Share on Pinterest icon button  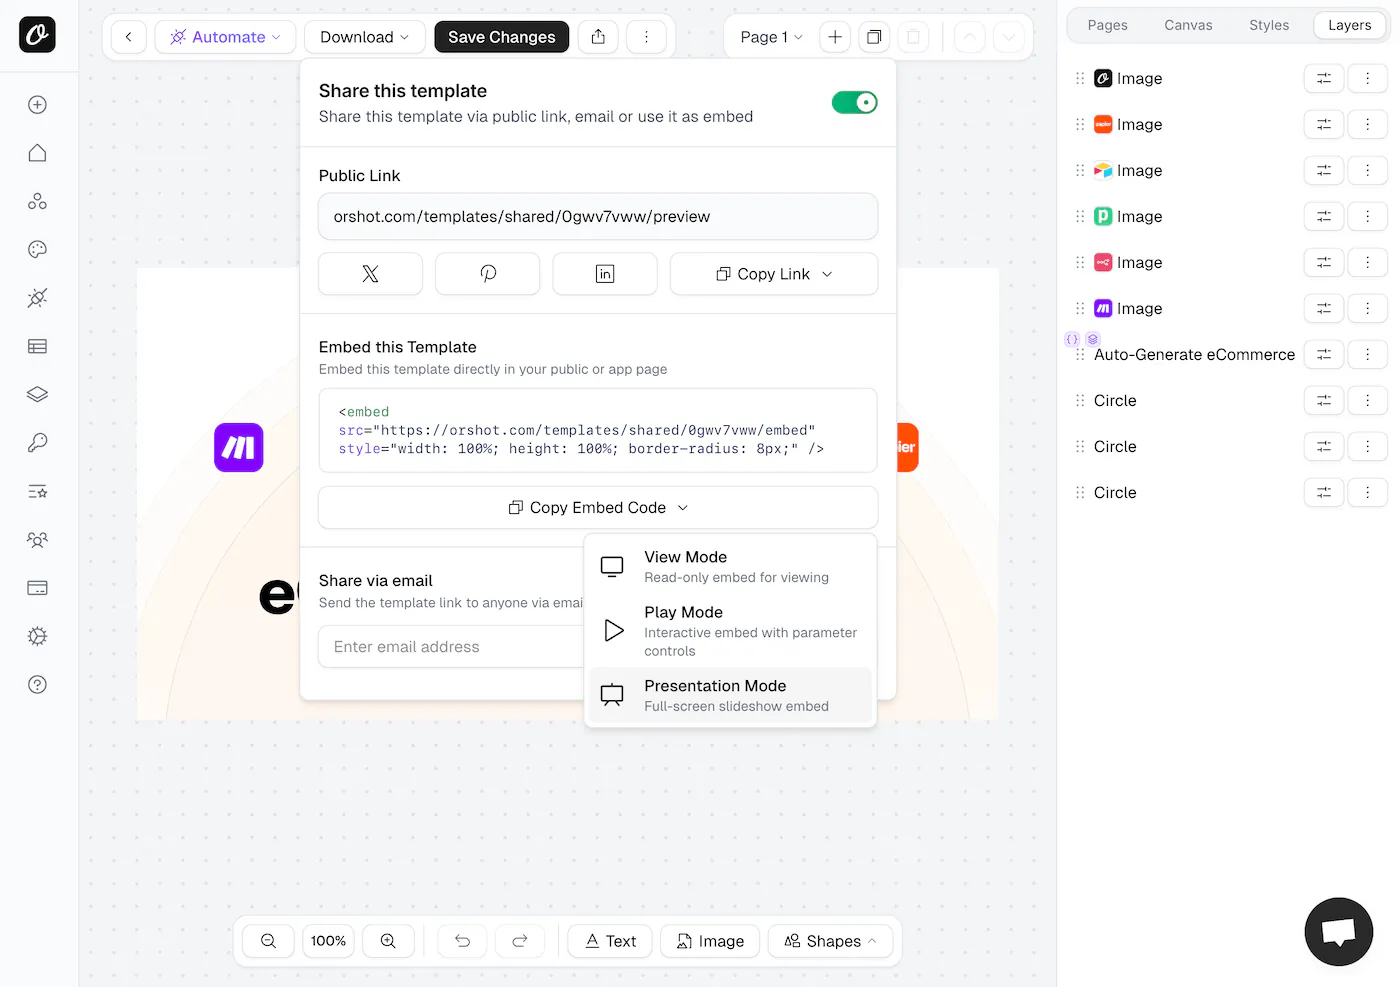(488, 274)
